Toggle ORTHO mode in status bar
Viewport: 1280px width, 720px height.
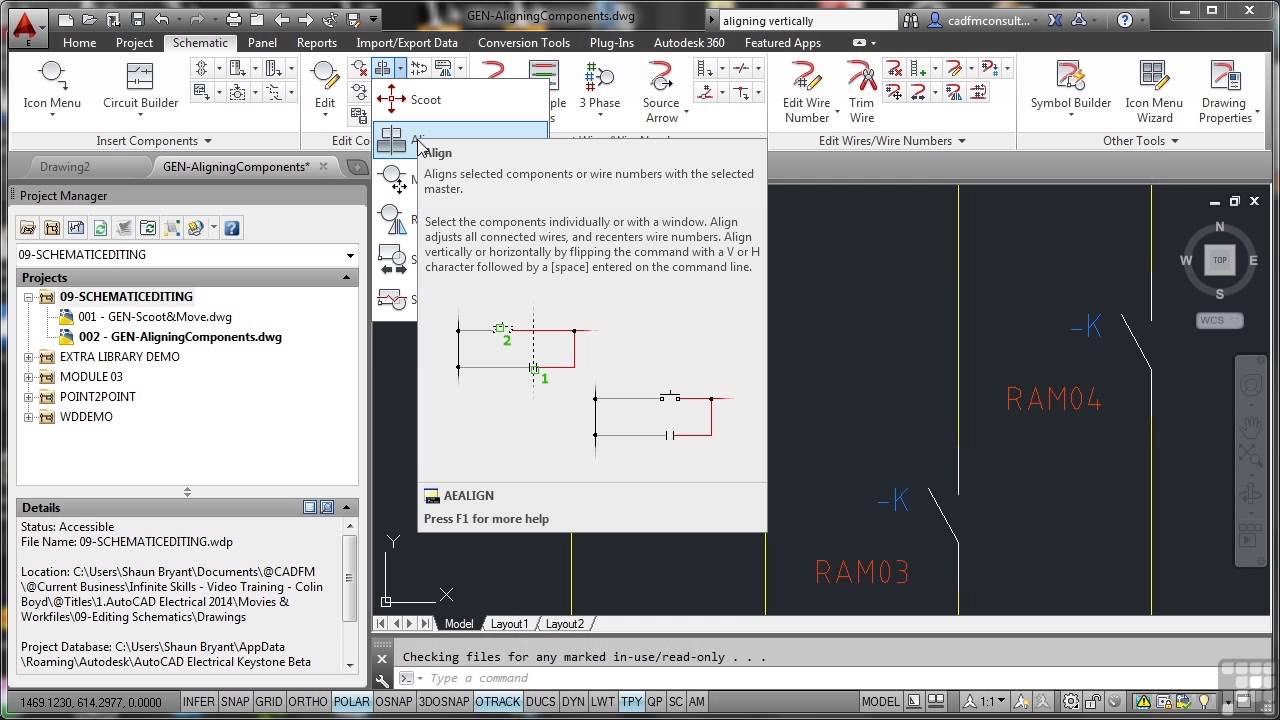point(308,702)
